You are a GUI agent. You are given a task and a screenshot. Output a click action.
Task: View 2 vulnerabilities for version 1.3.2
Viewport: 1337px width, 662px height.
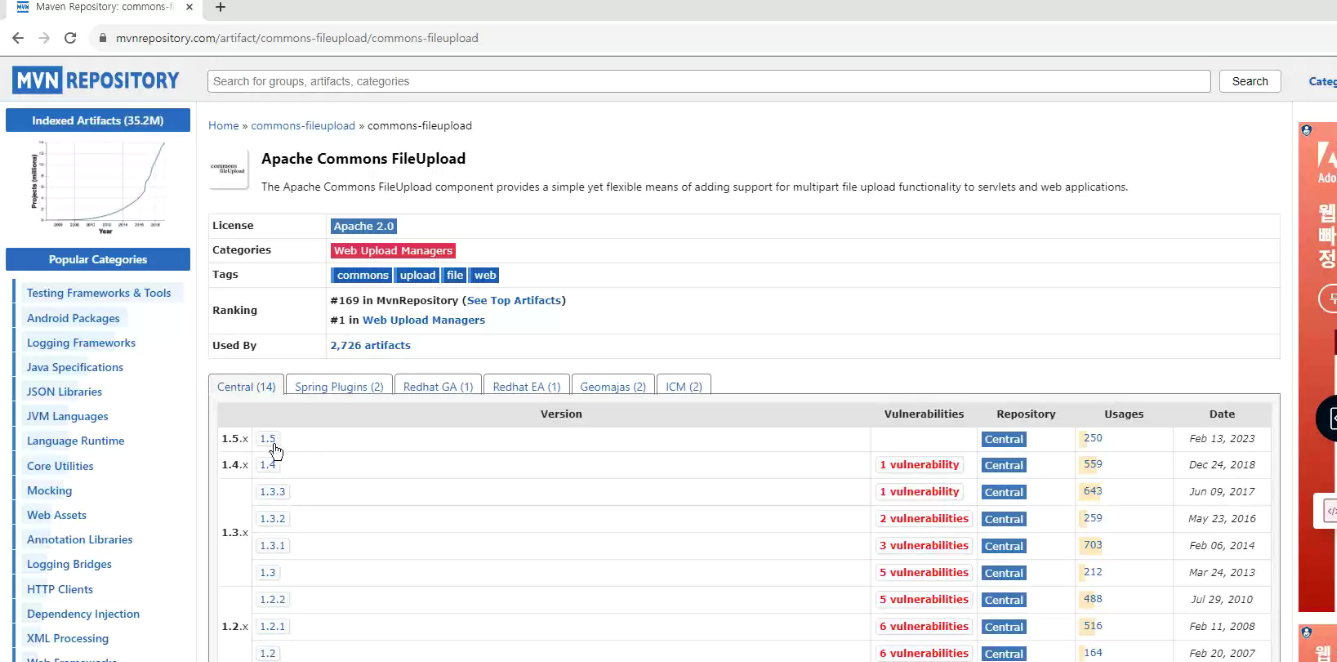pos(924,519)
